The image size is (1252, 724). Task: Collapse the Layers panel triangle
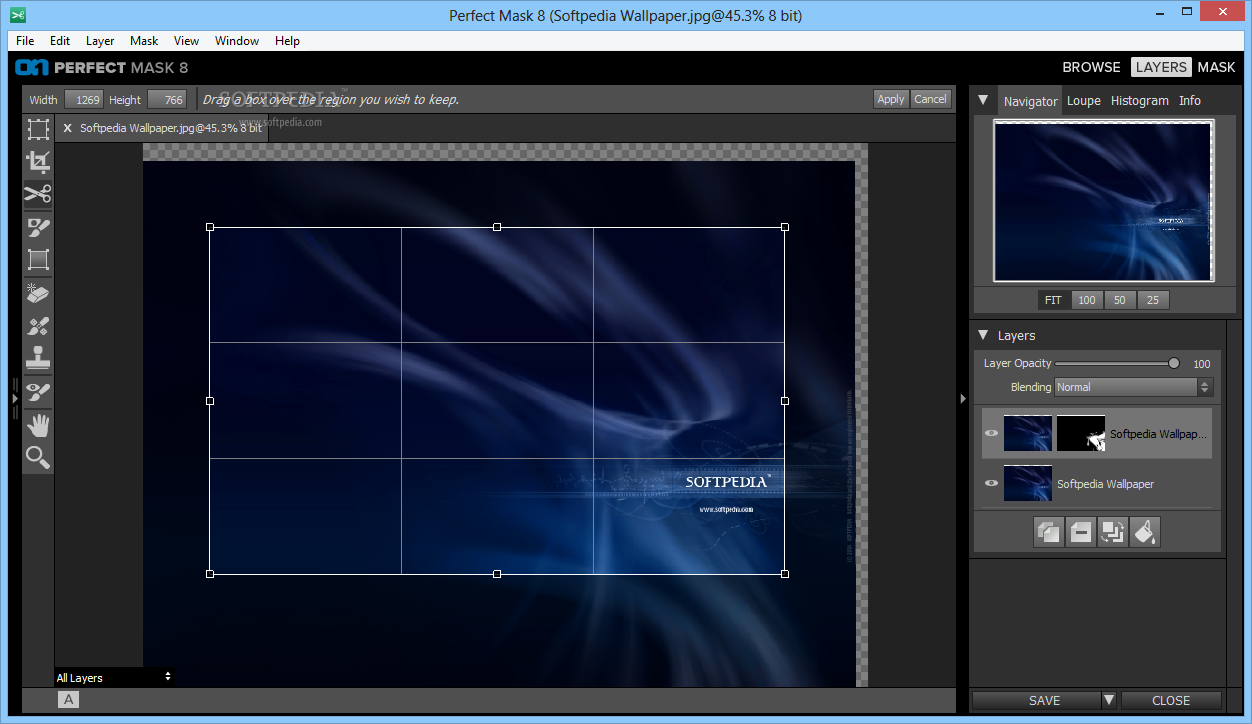point(983,335)
